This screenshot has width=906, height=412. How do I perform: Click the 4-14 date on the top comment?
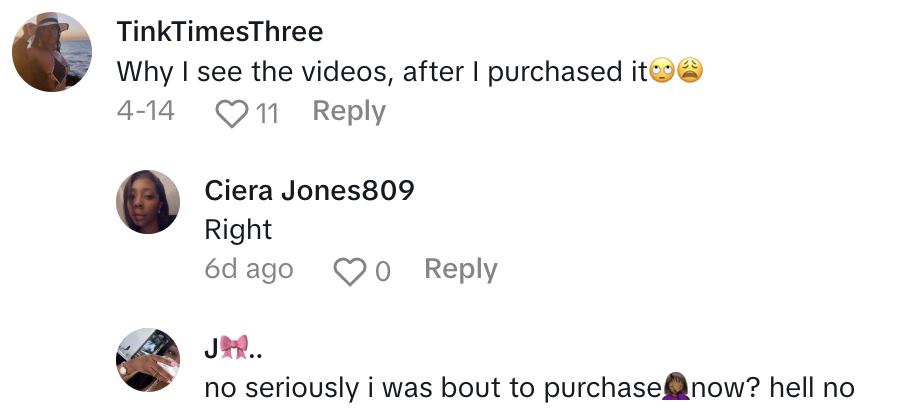146,112
